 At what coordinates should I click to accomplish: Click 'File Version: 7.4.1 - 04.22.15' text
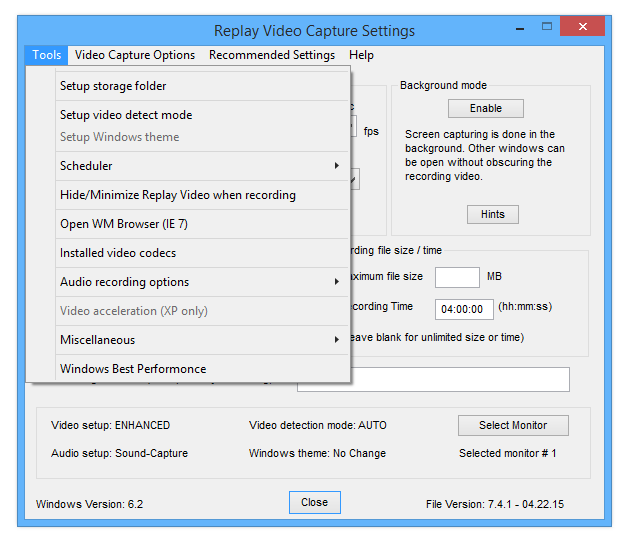[x=495, y=504]
